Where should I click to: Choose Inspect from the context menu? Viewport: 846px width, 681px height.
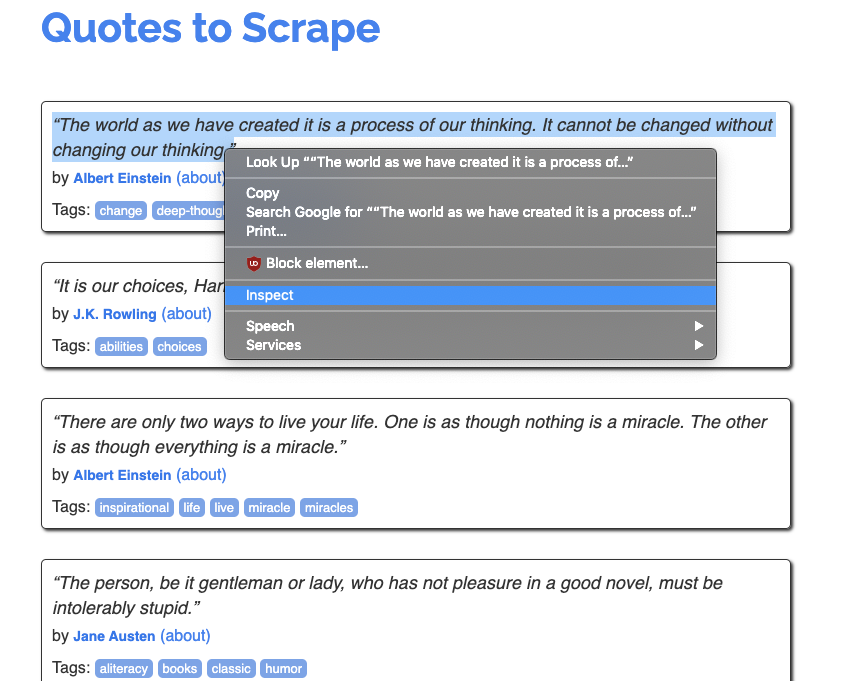(x=470, y=295)
